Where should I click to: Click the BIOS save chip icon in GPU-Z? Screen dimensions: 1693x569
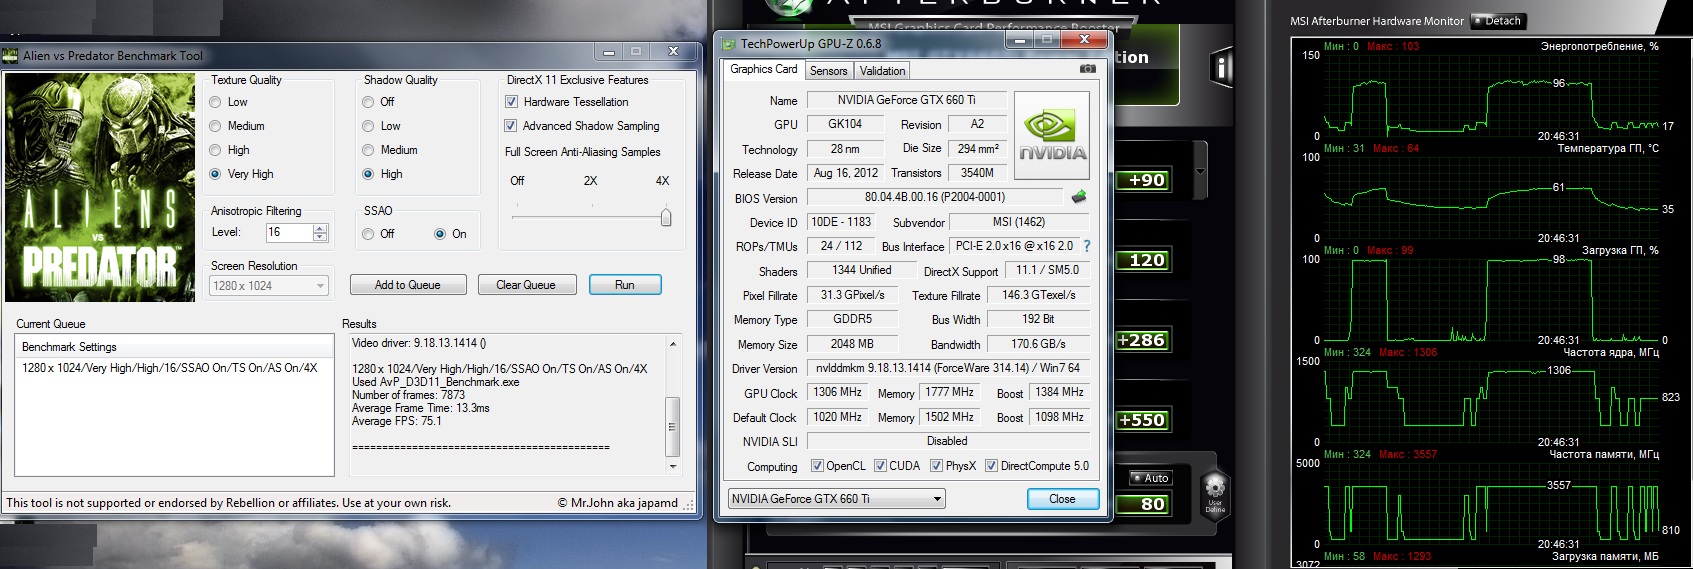pyautogui.click(x=1079, y=197)
